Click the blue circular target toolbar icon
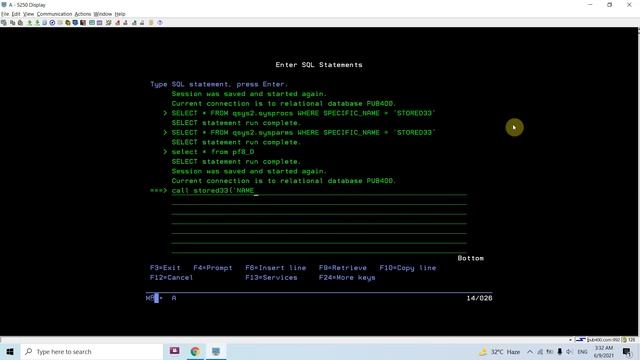 pyautogui.click(x=52, y=23)
